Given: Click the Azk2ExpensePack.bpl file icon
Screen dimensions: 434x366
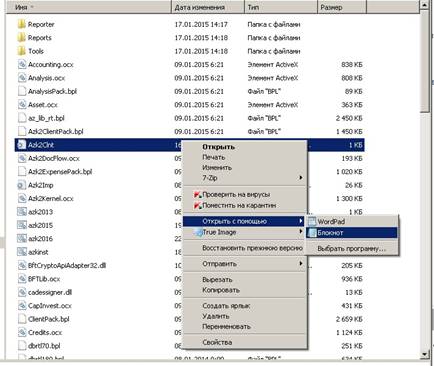Looking at the screenshot, I should tap(22, 171).
